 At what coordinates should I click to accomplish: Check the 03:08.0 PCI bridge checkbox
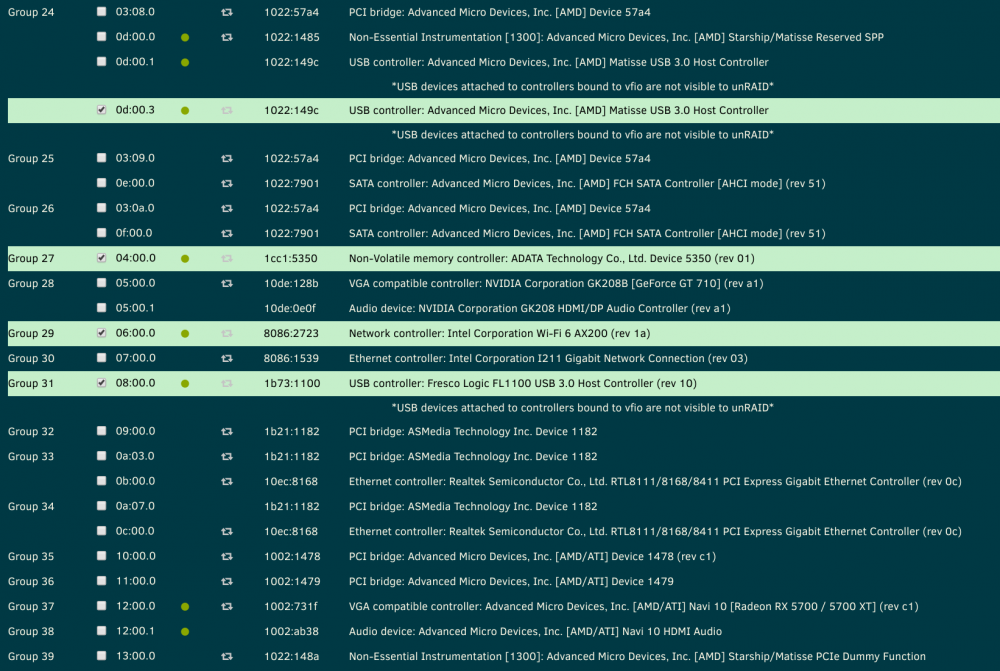101,11
